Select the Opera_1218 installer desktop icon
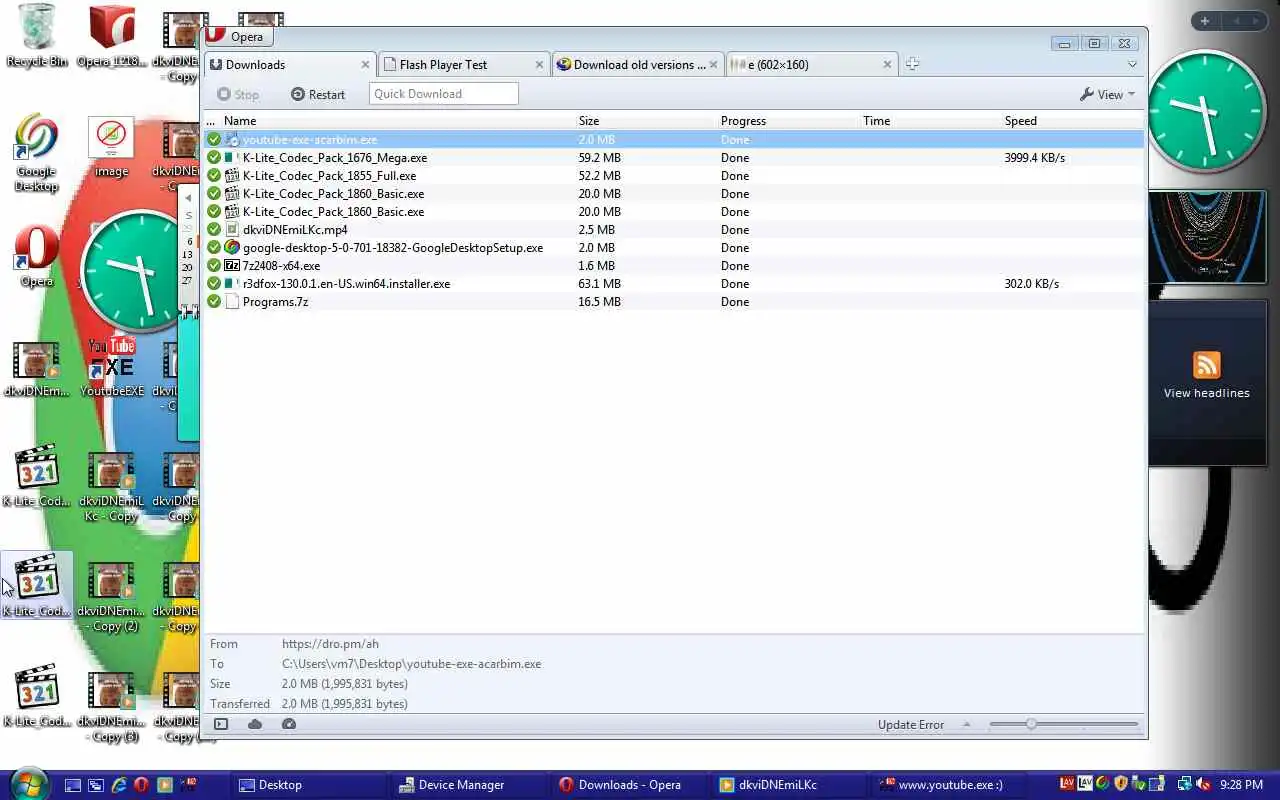 tap(111, 35)
